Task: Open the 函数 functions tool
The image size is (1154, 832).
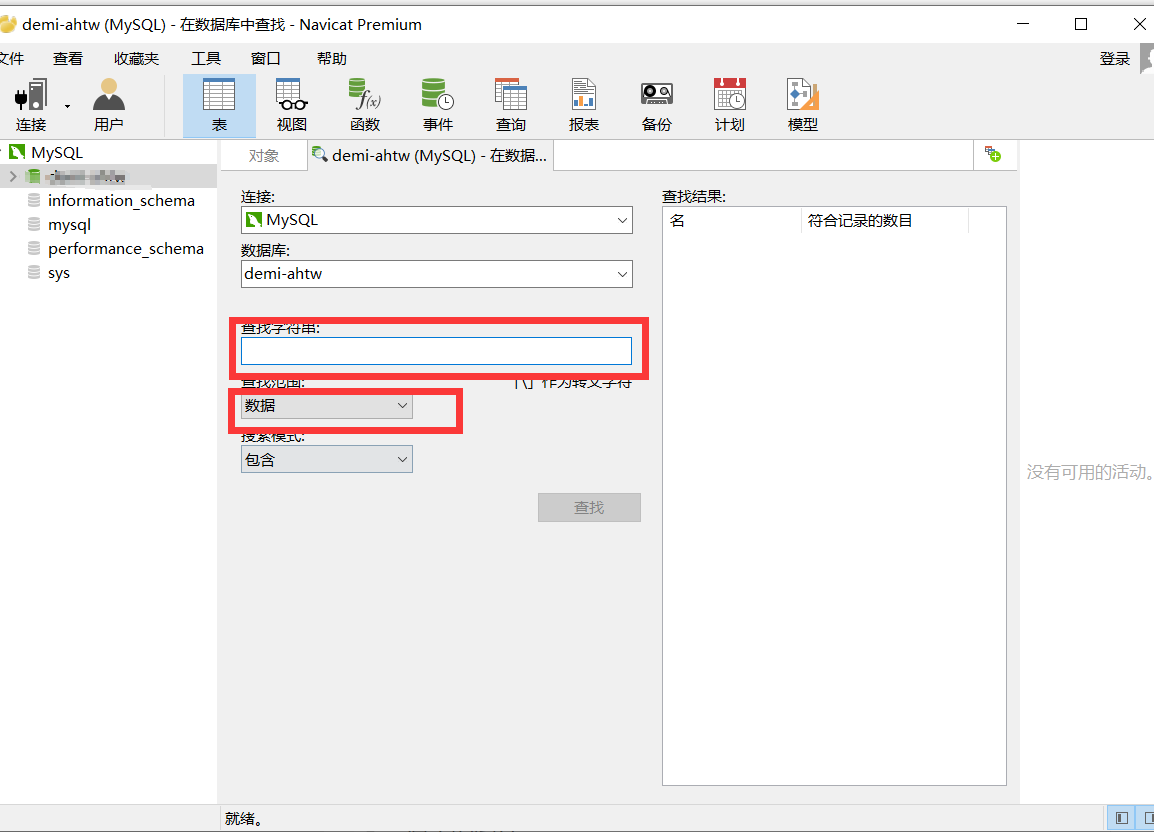Action: point(365,105)
